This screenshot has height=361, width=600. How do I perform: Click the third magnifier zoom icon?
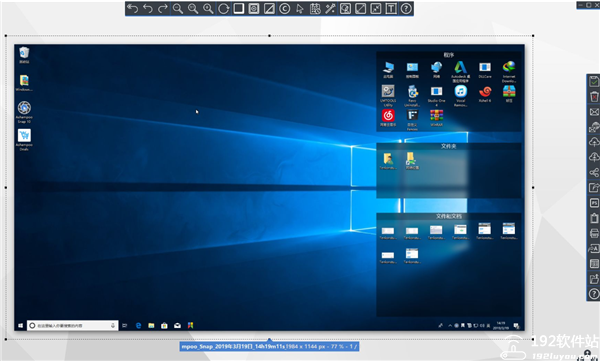click(208, 8)
